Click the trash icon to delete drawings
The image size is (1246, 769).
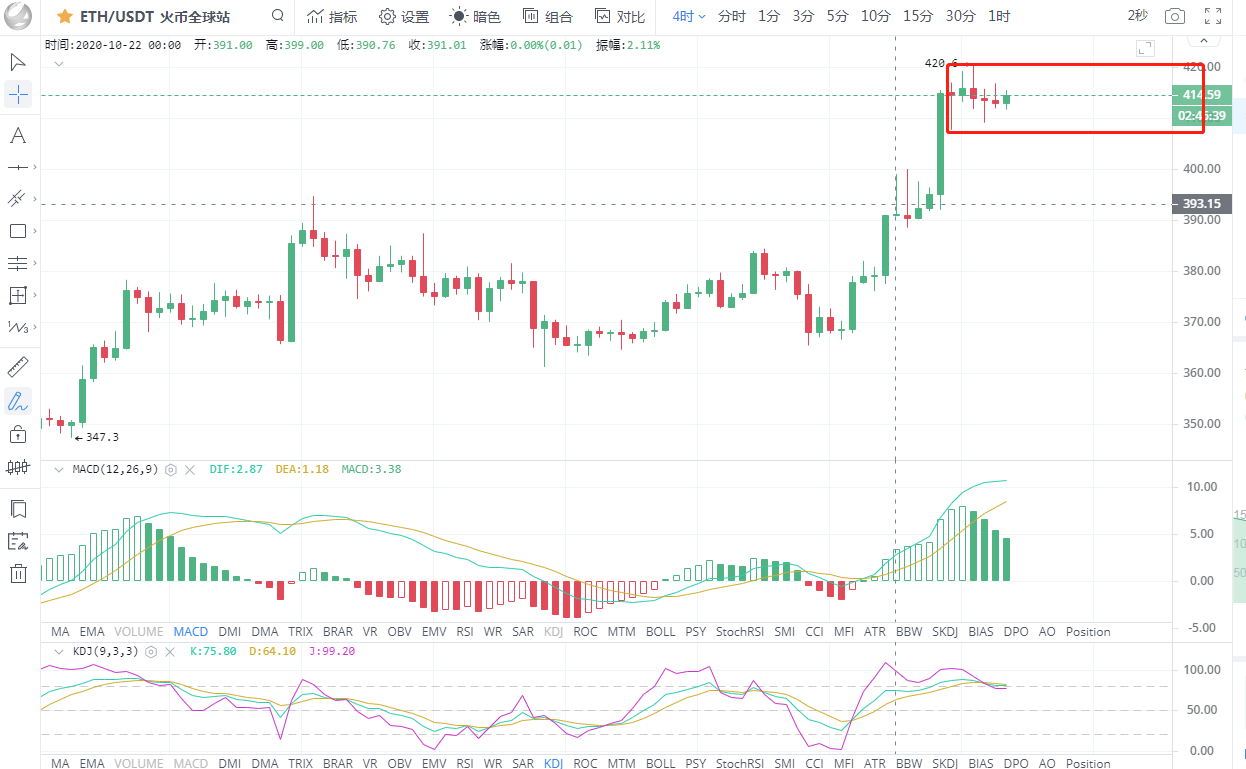(17, 573)
